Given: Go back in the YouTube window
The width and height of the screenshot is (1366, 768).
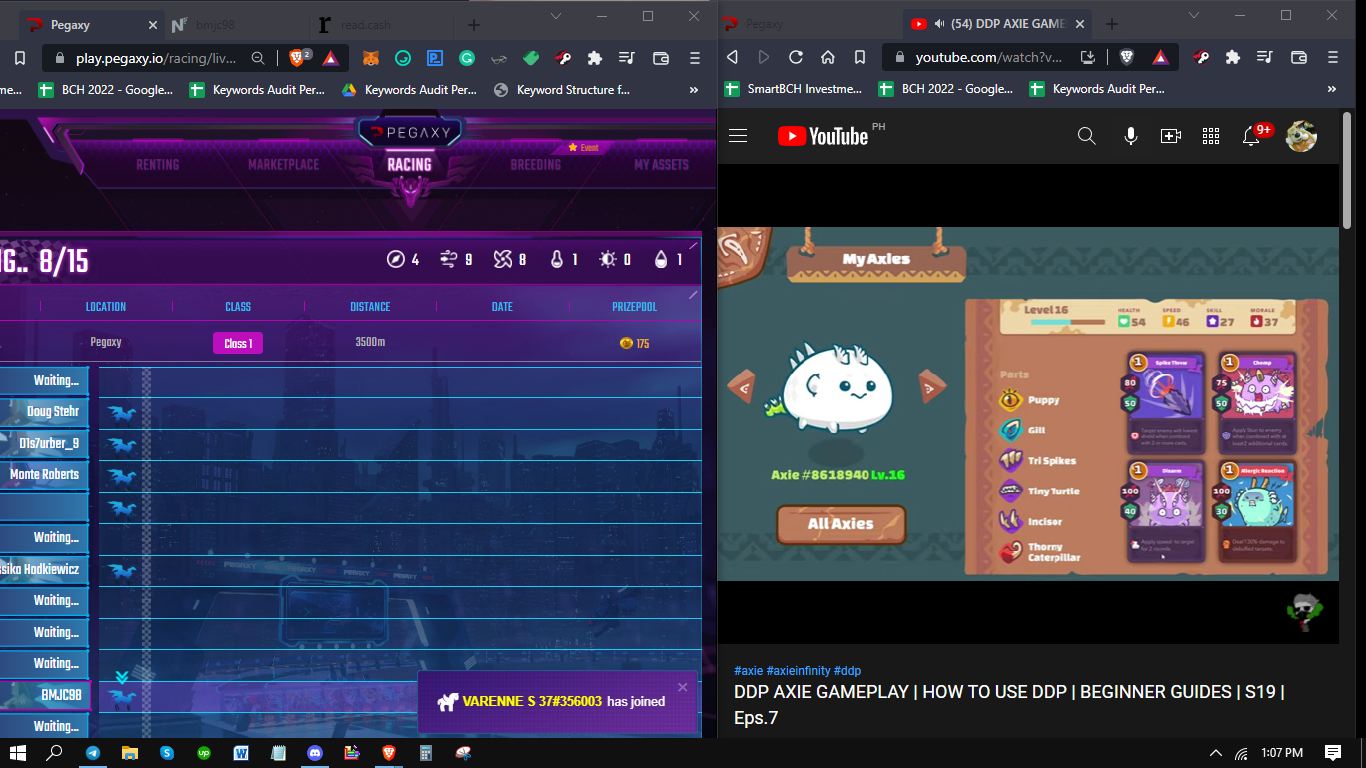Looking at the screenshot, I should coord(732,57).
